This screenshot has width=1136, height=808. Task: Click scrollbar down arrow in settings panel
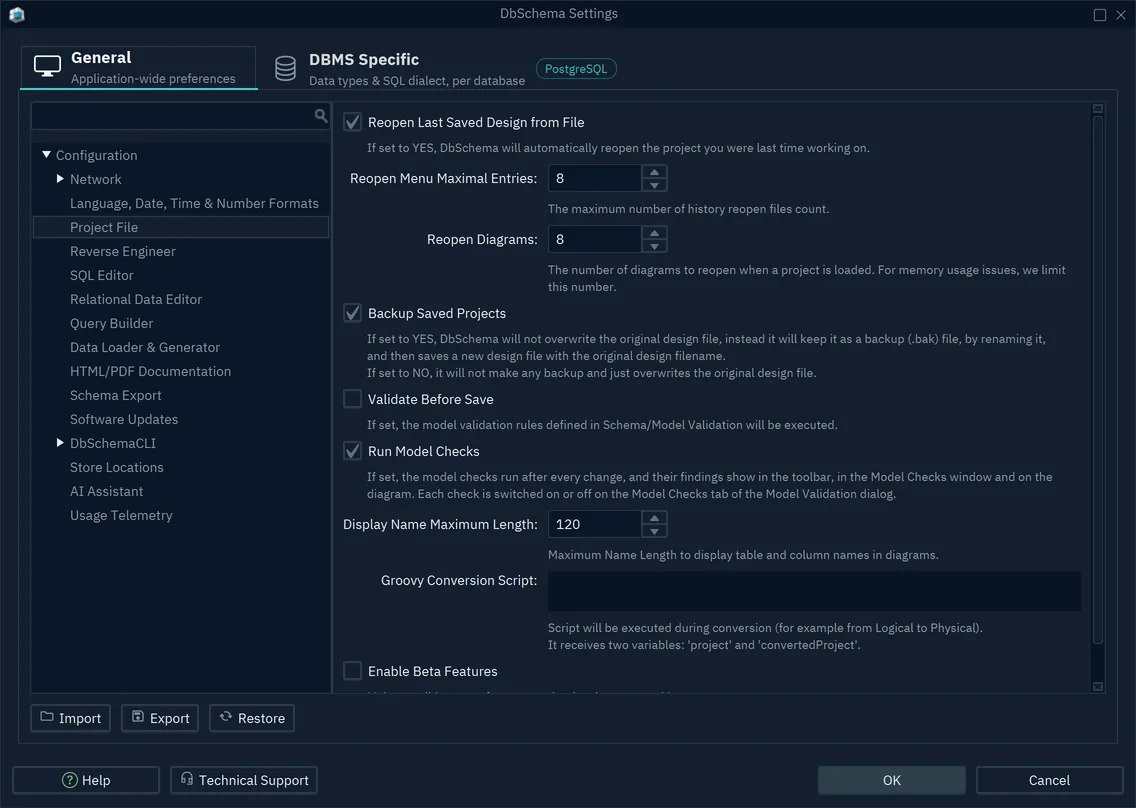pos(1098,686)
